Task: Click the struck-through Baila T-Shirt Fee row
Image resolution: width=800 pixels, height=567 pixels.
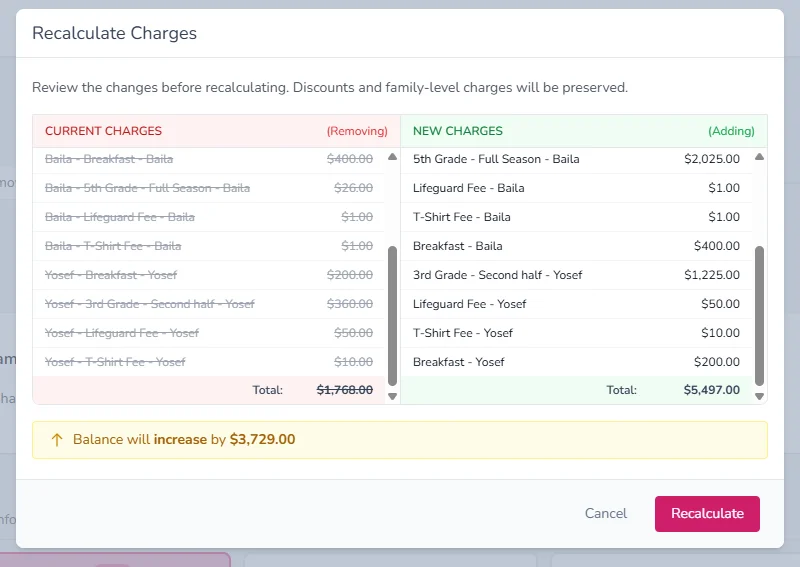Action: (x=209, y=246)
